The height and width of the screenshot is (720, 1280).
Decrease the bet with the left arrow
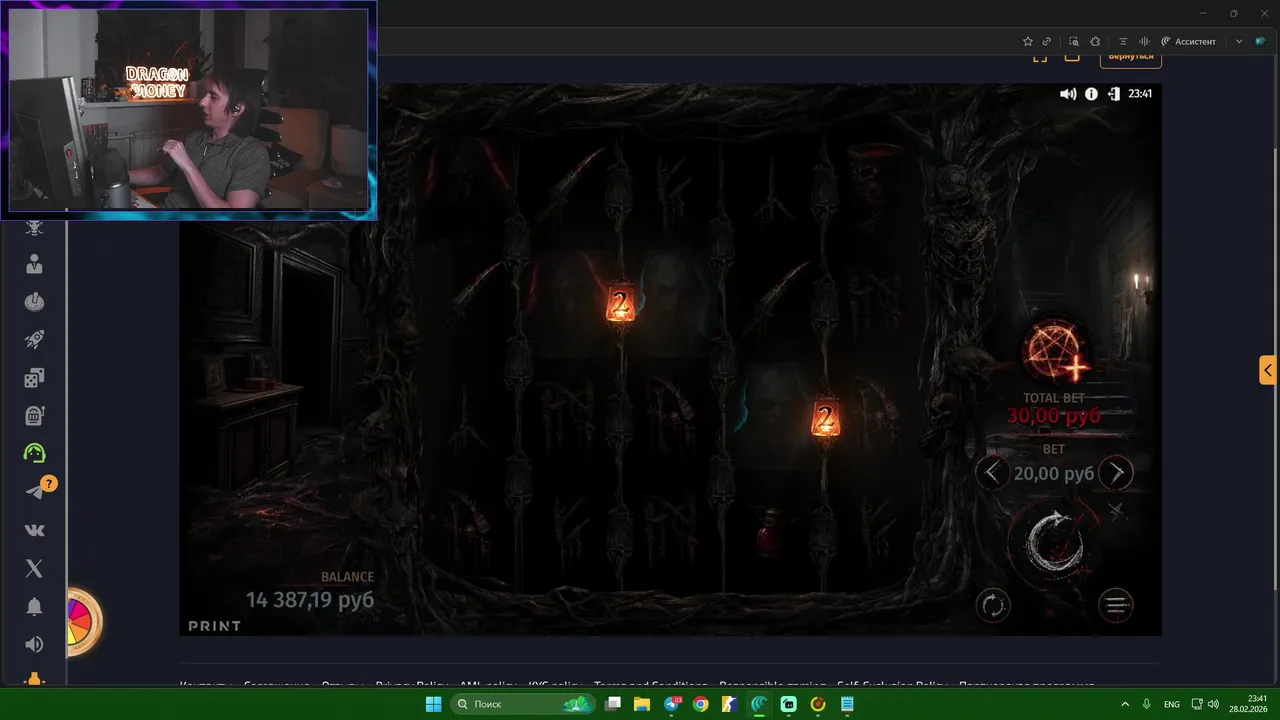(x=992, y=473)
